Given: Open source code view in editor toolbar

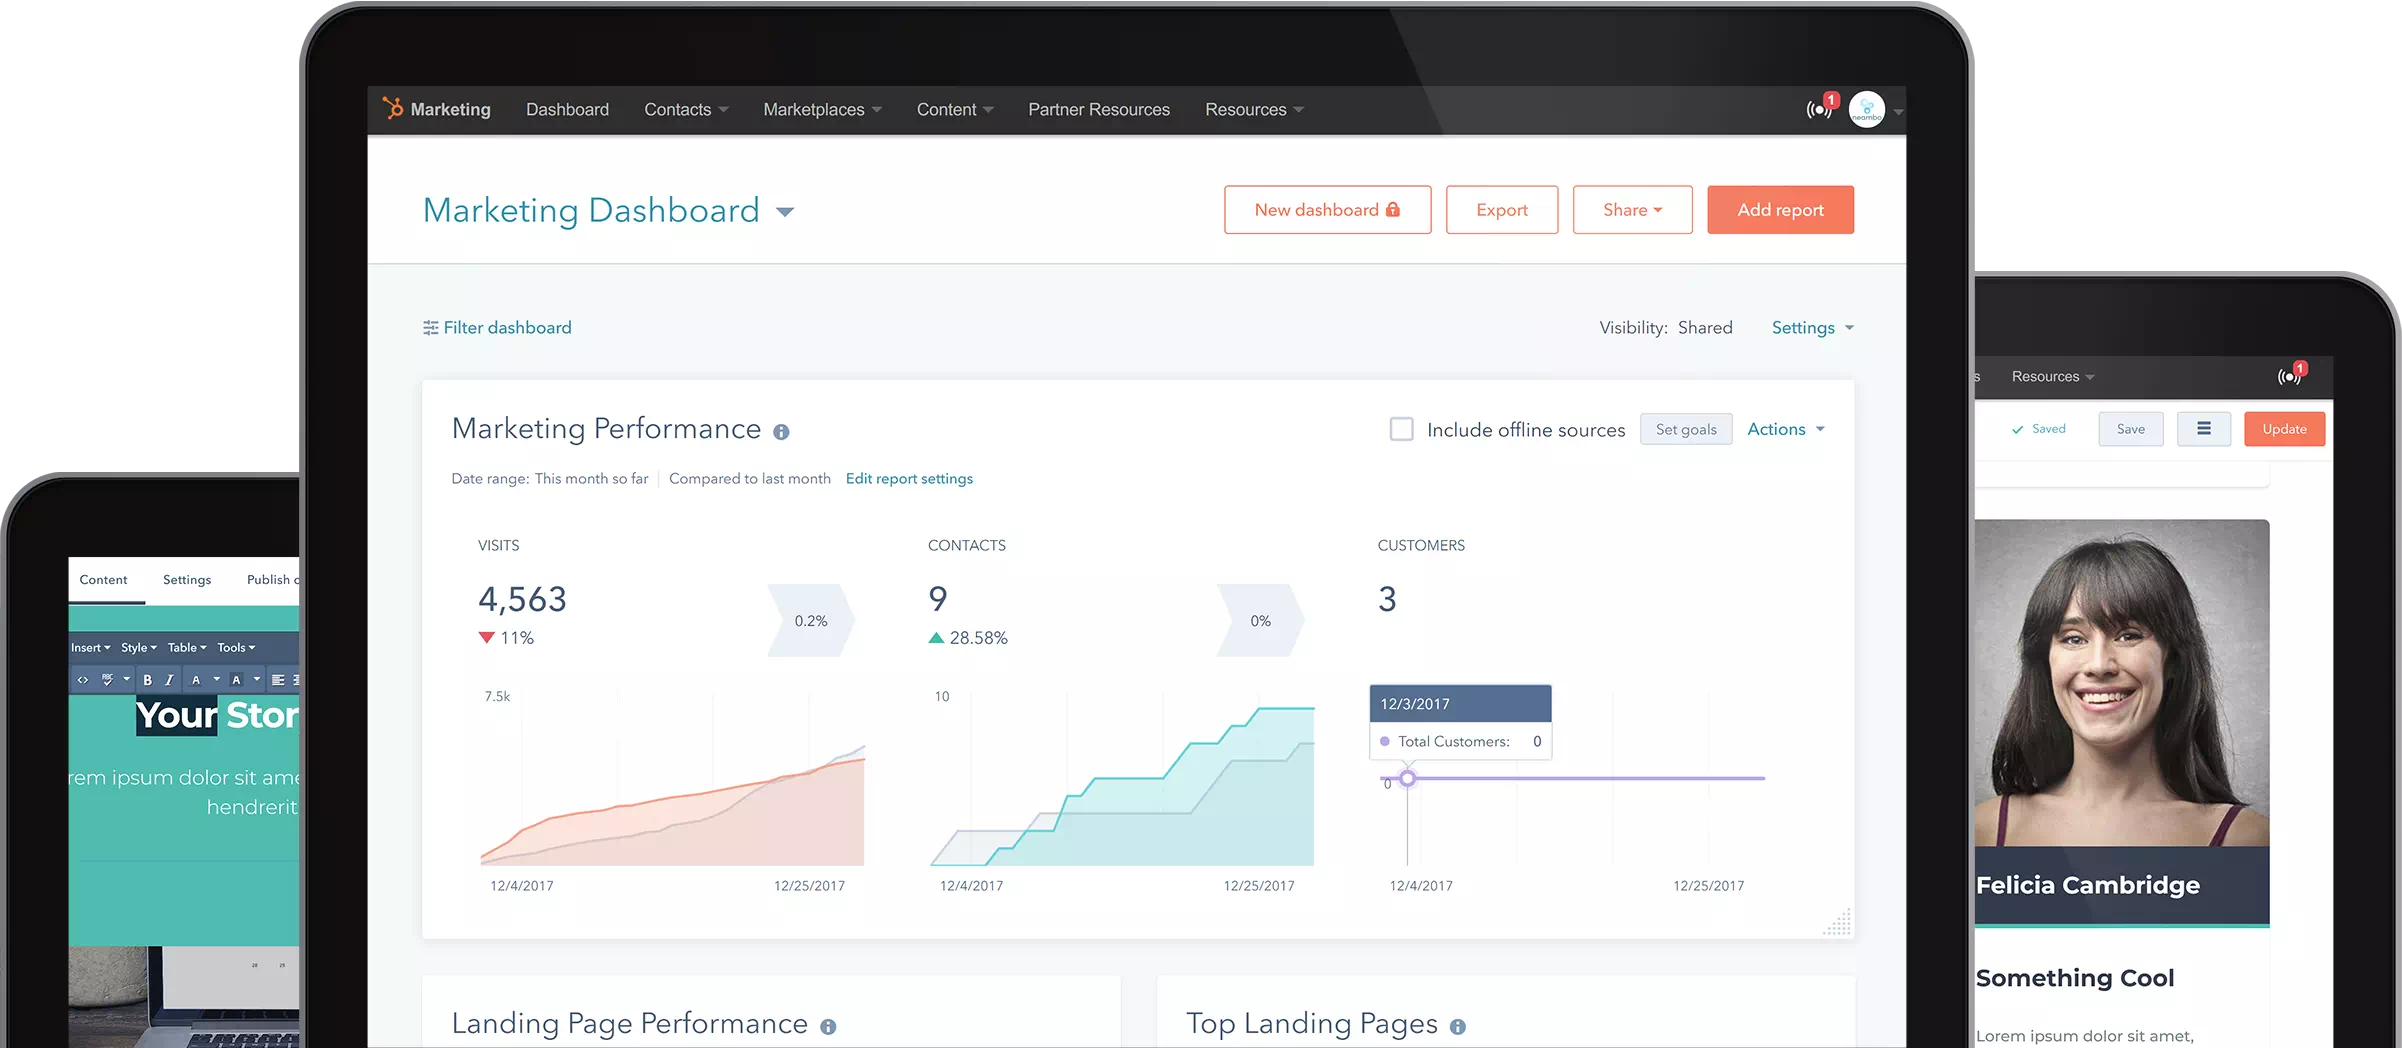Looking at the screenshot, I should 83,680.
